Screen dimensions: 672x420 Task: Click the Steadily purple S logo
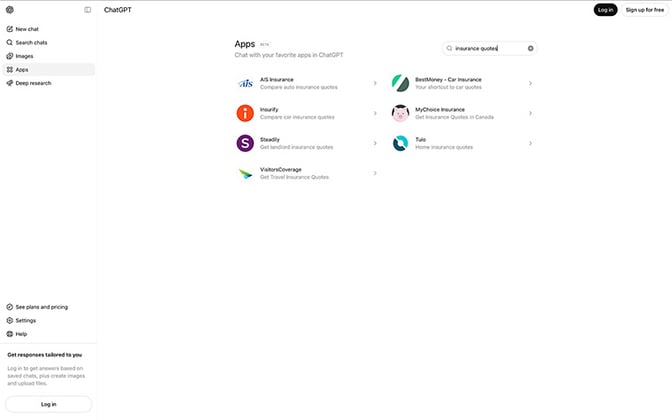245,143
